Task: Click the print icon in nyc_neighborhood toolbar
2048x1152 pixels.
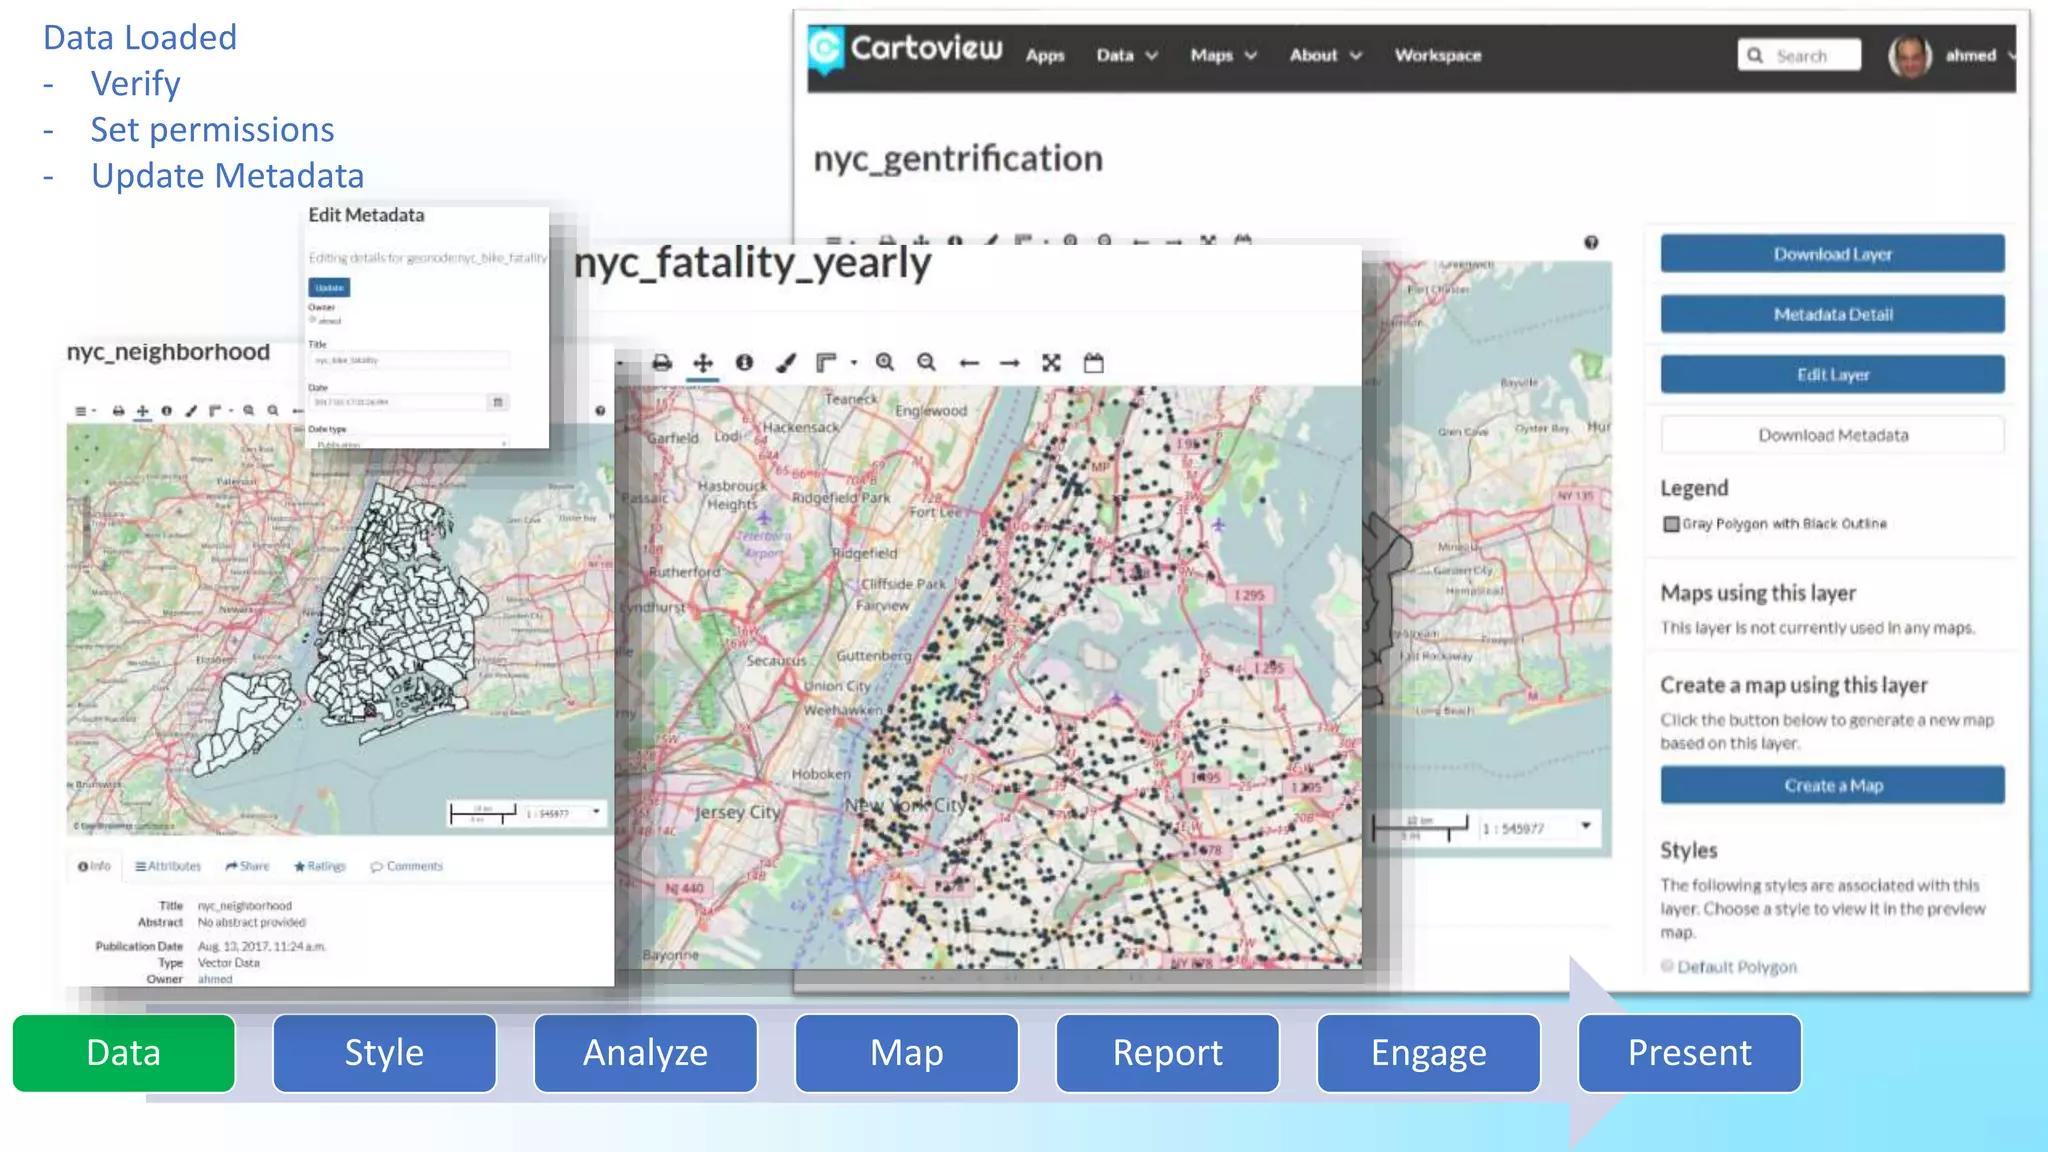Action: coord(118,411)
